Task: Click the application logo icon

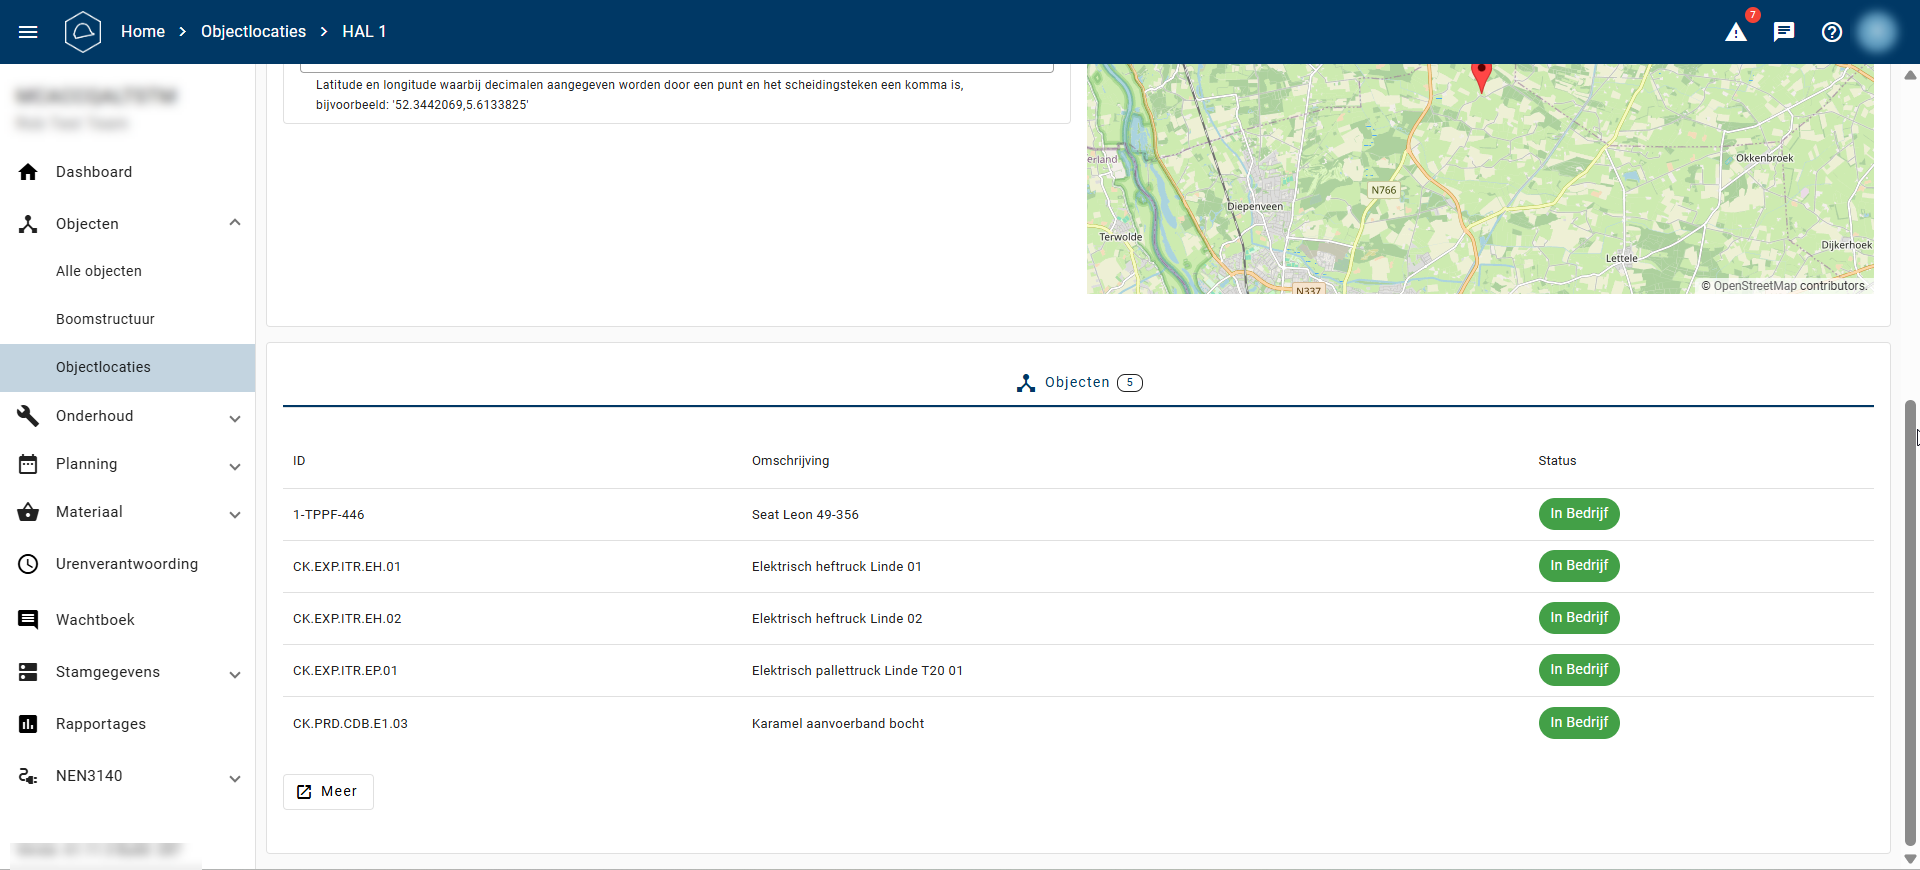Action: tap(83, 32)
